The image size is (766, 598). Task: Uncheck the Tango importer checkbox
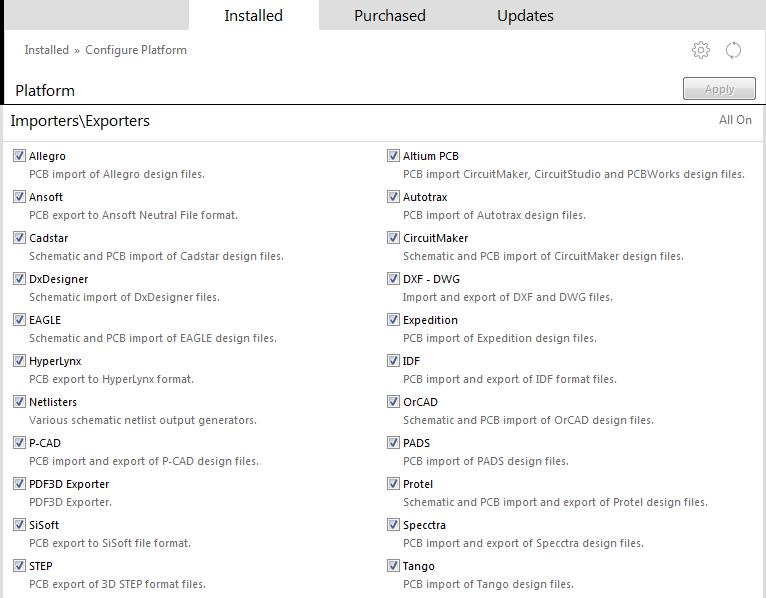pyautogui.click(x=393, y=566)
